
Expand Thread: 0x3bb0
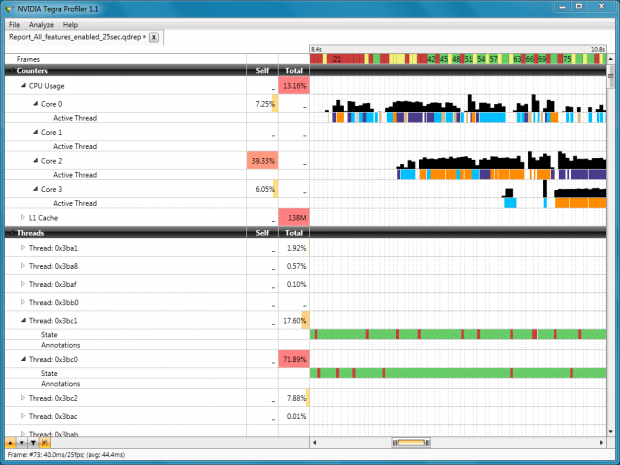23,302
